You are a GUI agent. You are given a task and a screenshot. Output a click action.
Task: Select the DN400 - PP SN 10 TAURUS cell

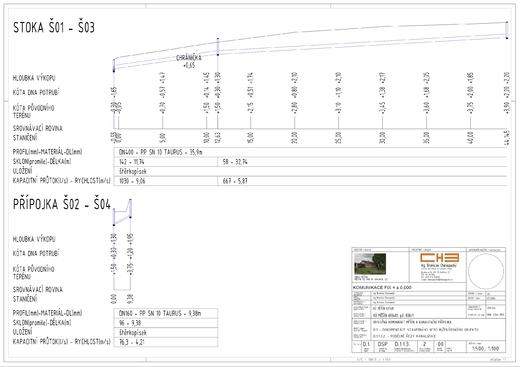point(310,152)
